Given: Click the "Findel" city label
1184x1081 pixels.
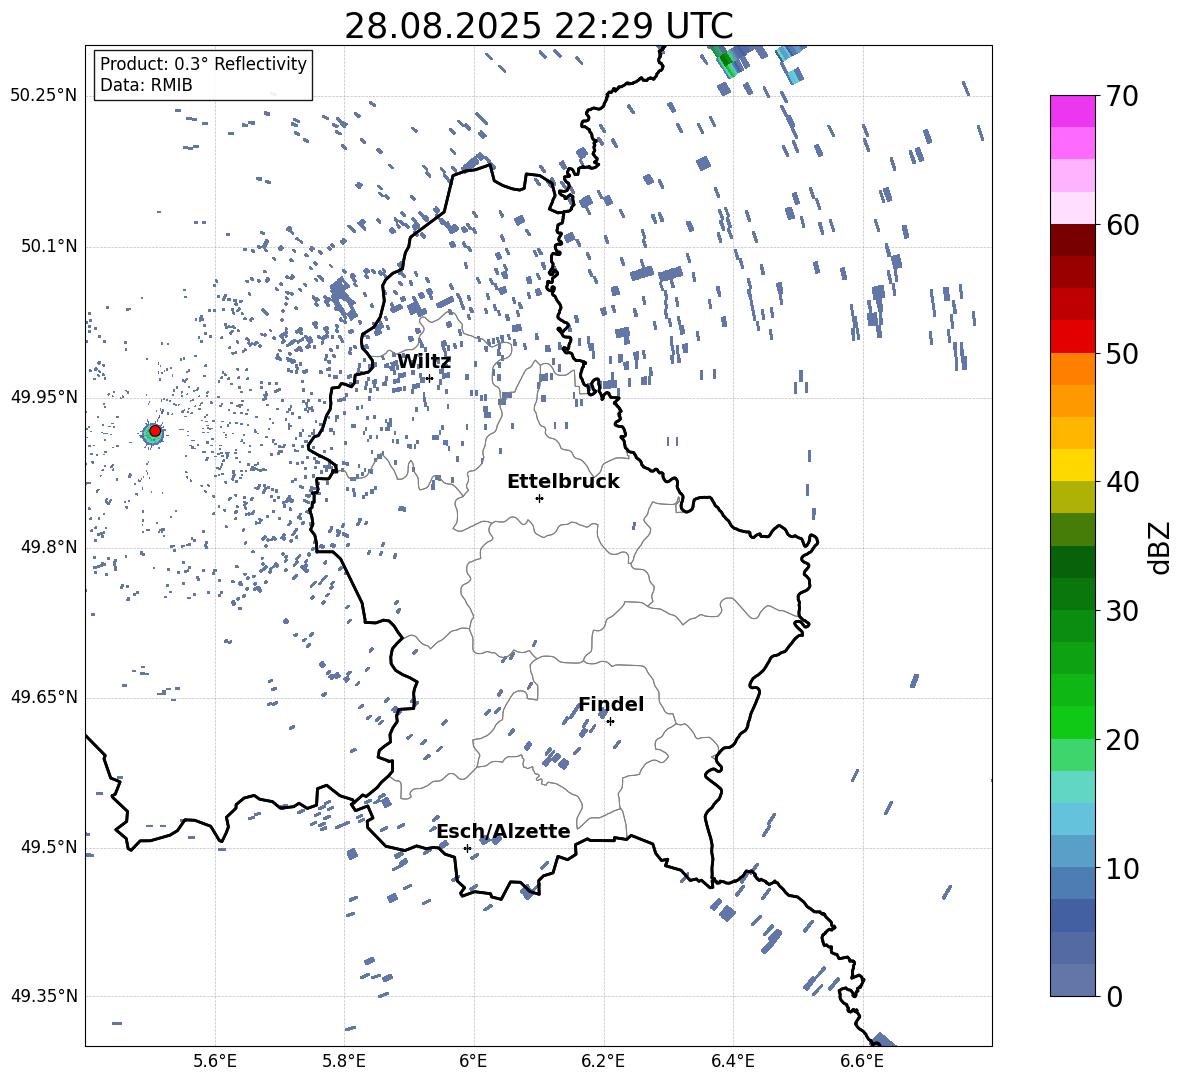Looking at the screenshot, I should pos(611,704).
